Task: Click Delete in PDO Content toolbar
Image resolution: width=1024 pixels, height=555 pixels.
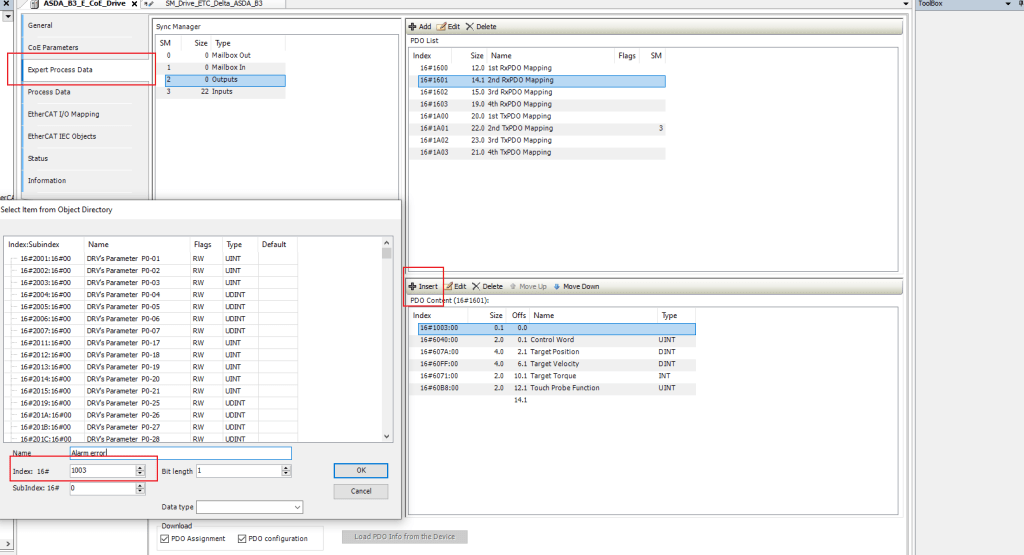Action: (x=487, y=286)
